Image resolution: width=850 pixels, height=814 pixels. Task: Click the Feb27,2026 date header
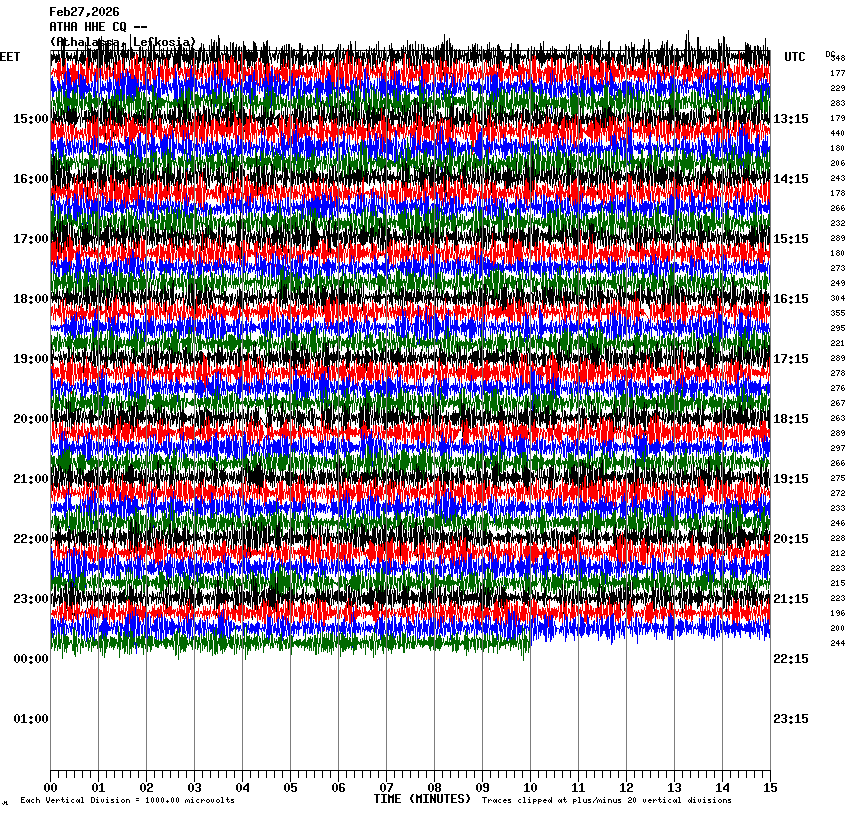click(84, 12)
